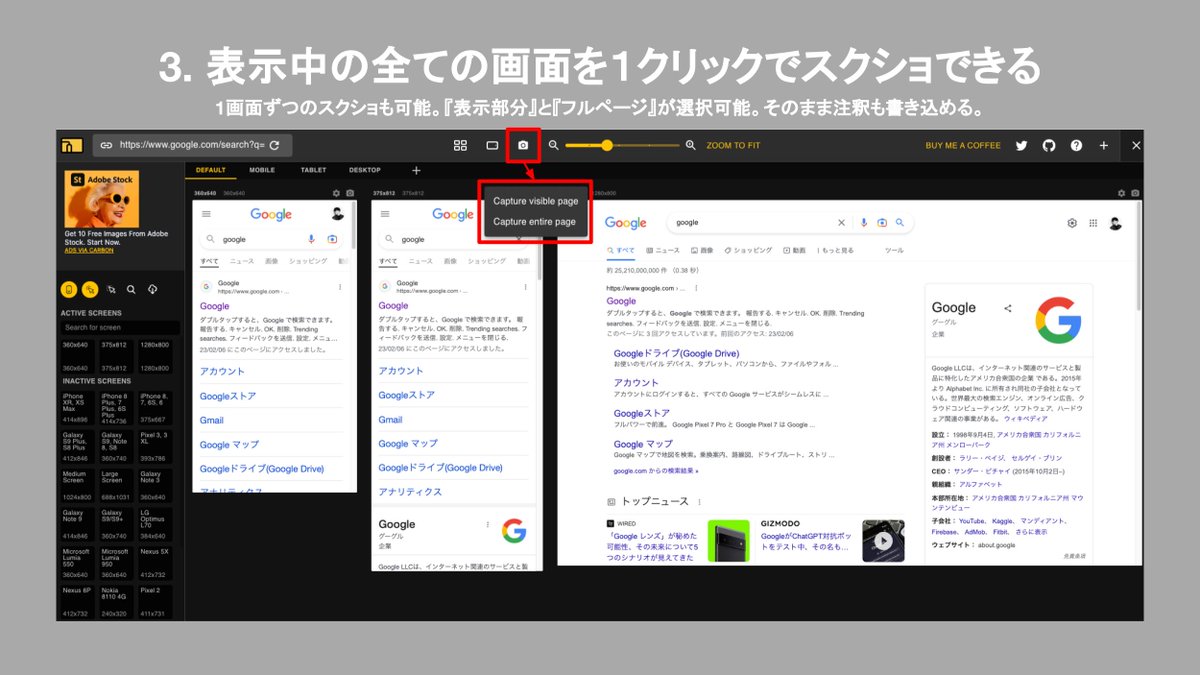The width and height of the screenshot is (1200, 675).
Task: Open the ADS VIA CARBON link
Action: (x=87, y=250)
